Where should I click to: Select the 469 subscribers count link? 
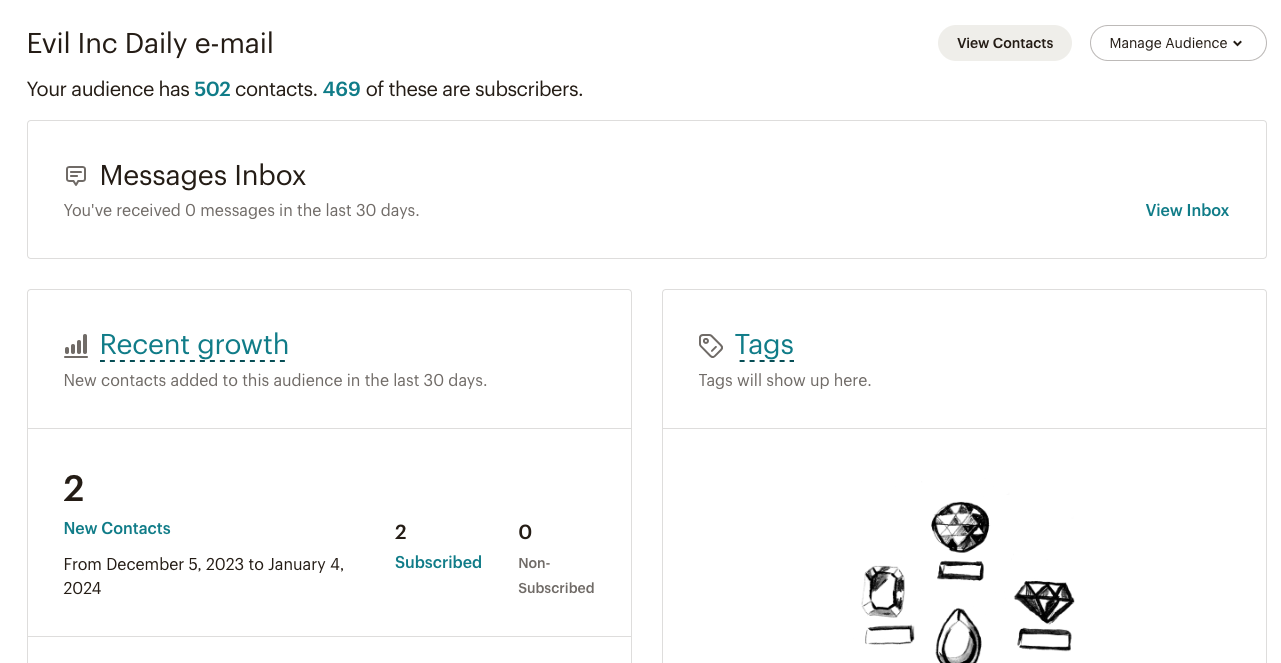(x=341, y=89)
